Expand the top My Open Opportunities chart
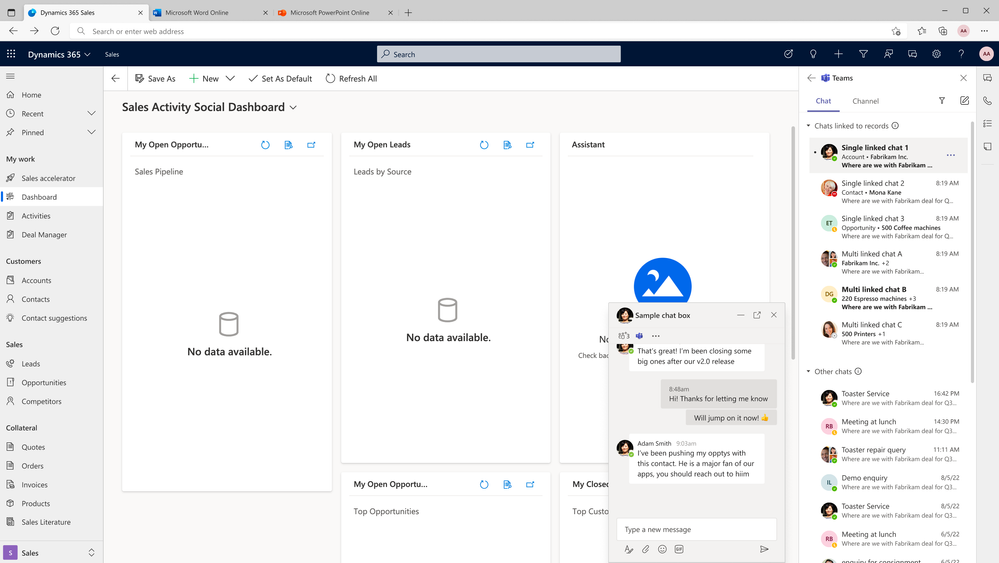The image size is (999, 563). [311, 145]
